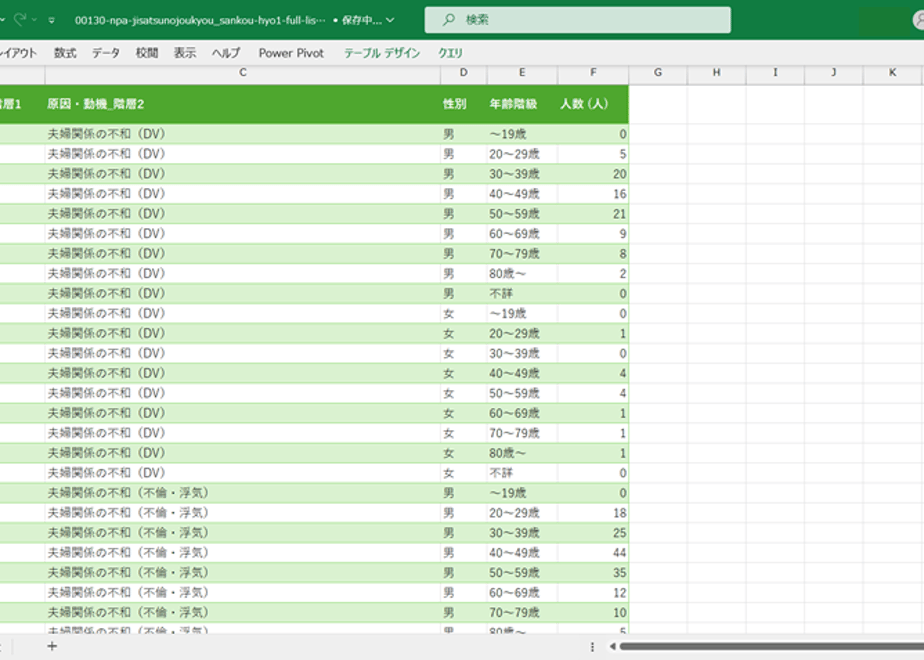The width and height of the screenshot is (924, 660).
Task: Select 不詳 in the female DV row
Action: 522,473
